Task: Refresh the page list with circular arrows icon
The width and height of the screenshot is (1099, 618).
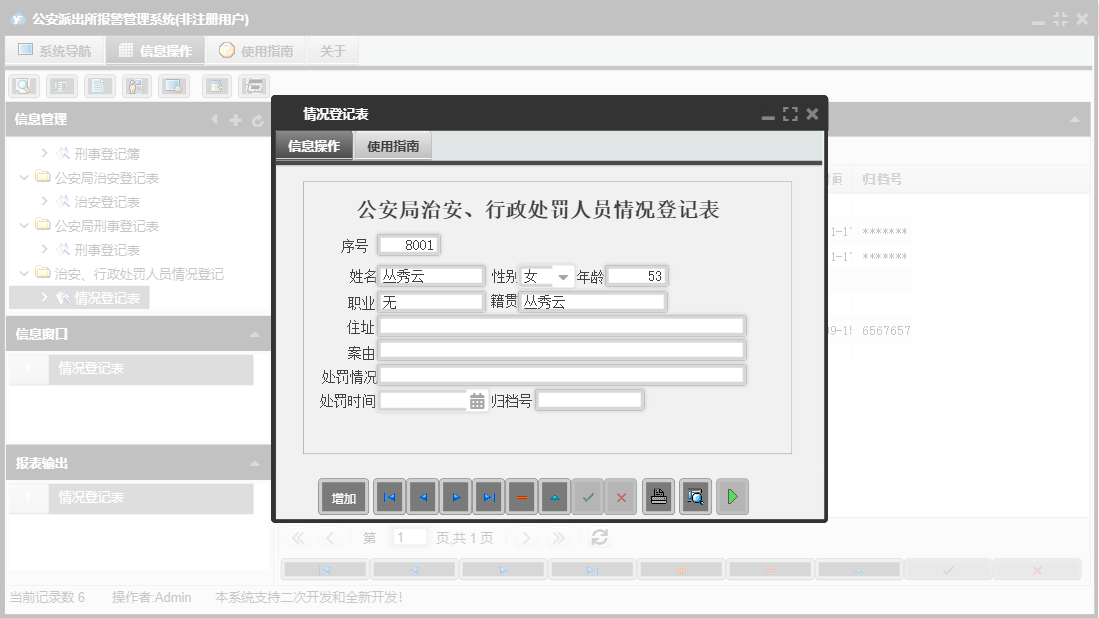Action: (x=598, y=537)
